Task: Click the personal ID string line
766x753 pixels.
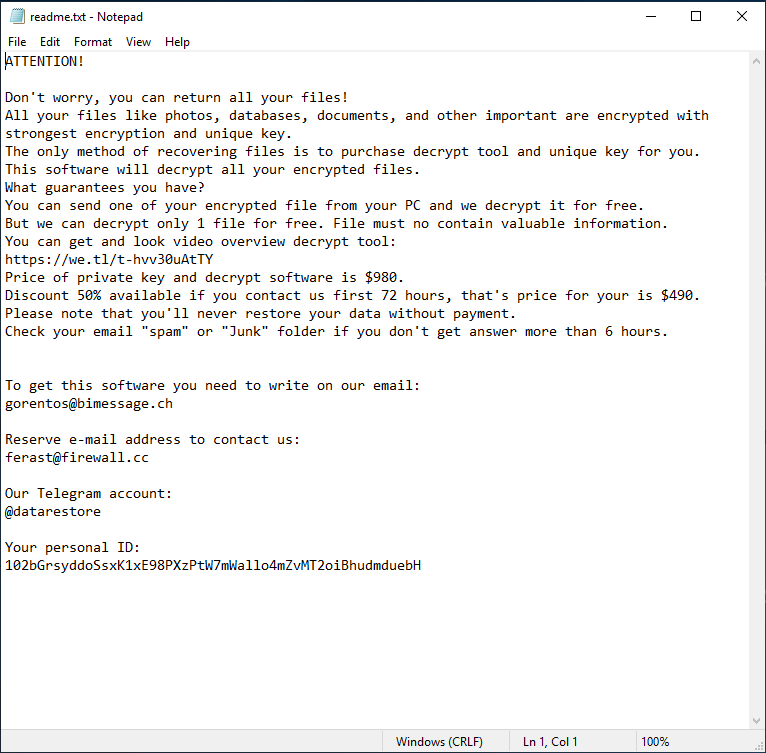Action: click(x=213, y=565)
